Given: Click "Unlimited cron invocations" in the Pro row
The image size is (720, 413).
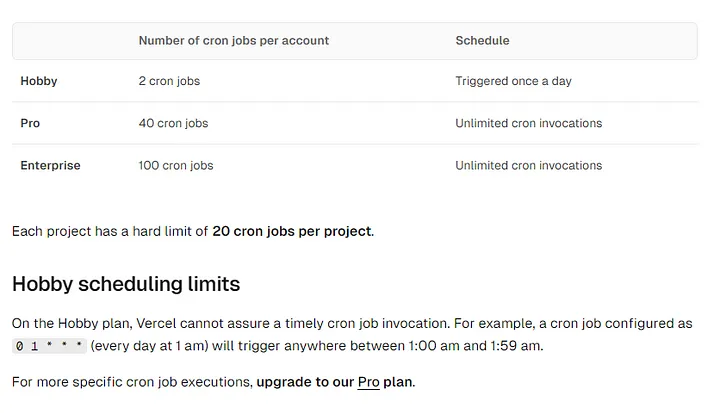Looking at the screenshot, I should coord(528,123).
